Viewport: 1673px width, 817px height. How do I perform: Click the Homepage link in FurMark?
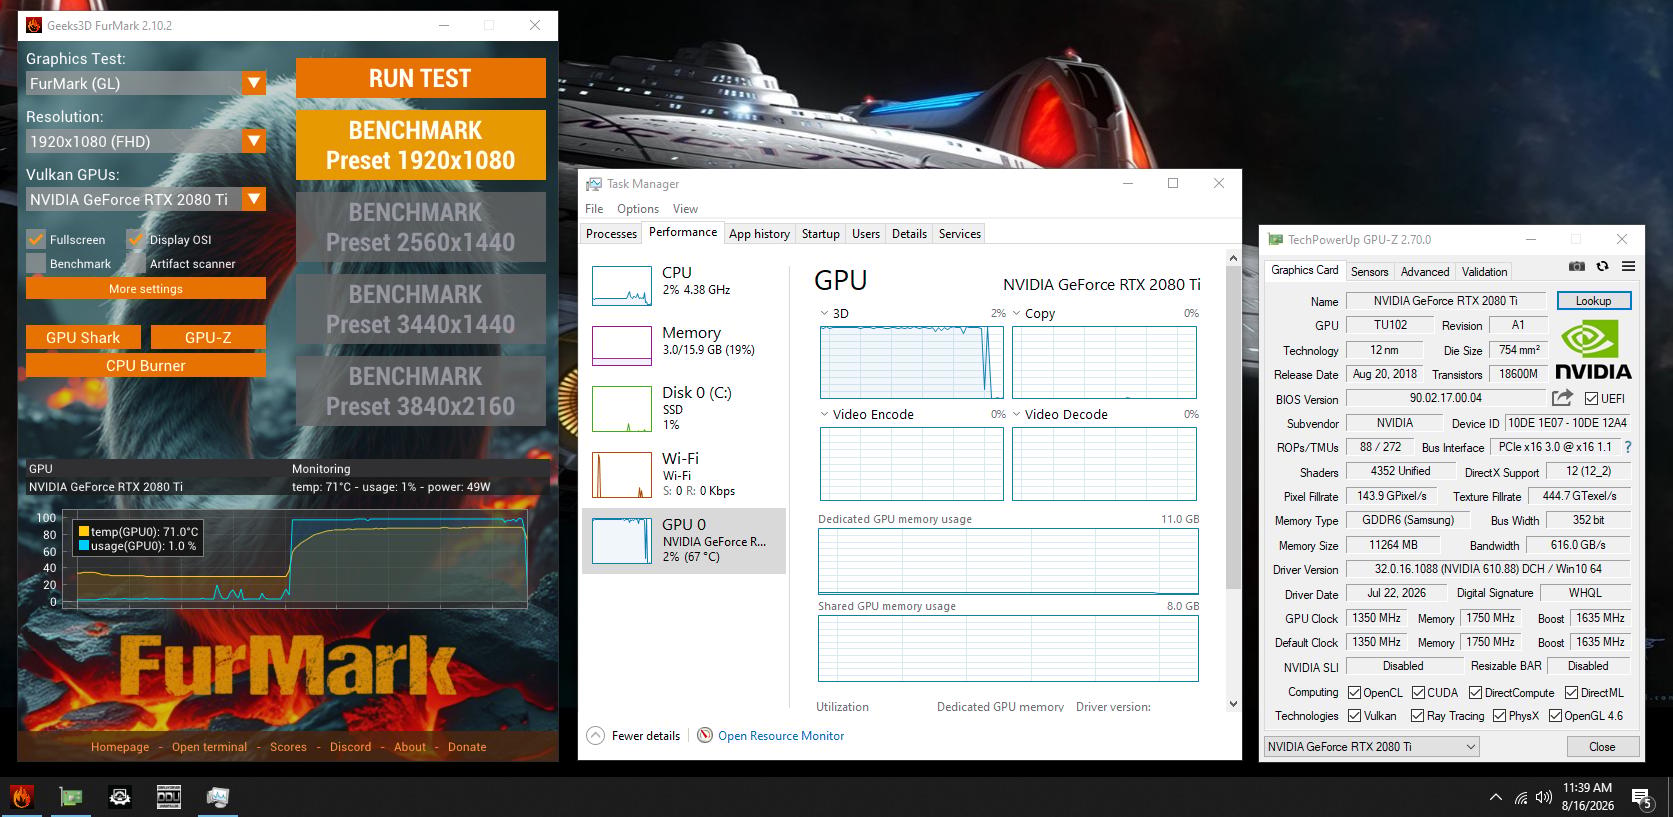(x=120, y=746)
